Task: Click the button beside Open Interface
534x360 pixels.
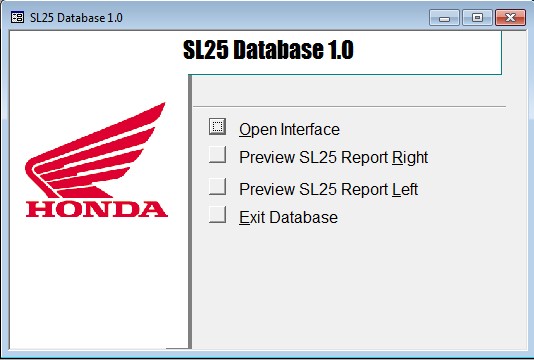Action: pos(217,127)
